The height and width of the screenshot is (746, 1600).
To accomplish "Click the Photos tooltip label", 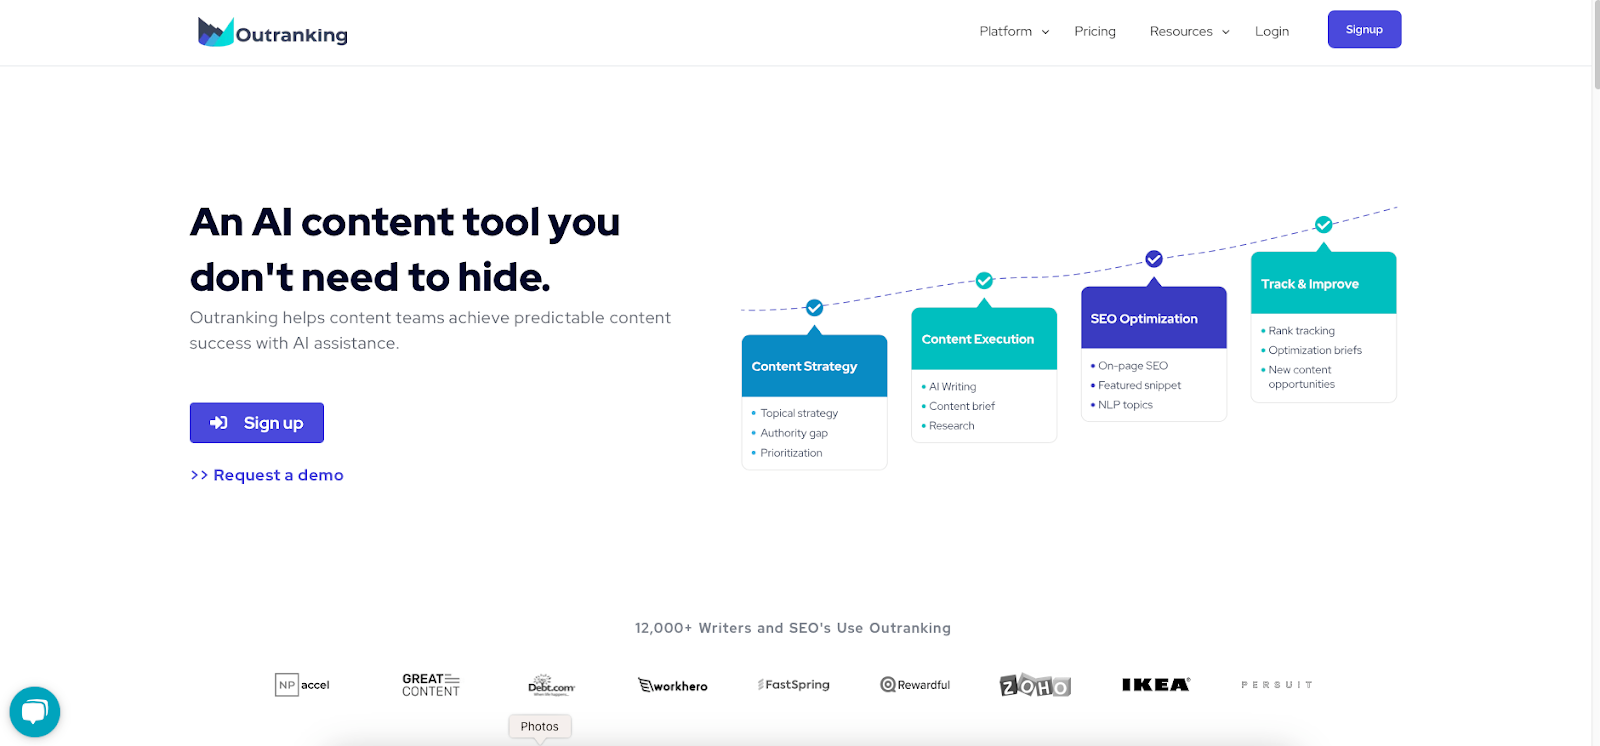I will click(540, 727).
